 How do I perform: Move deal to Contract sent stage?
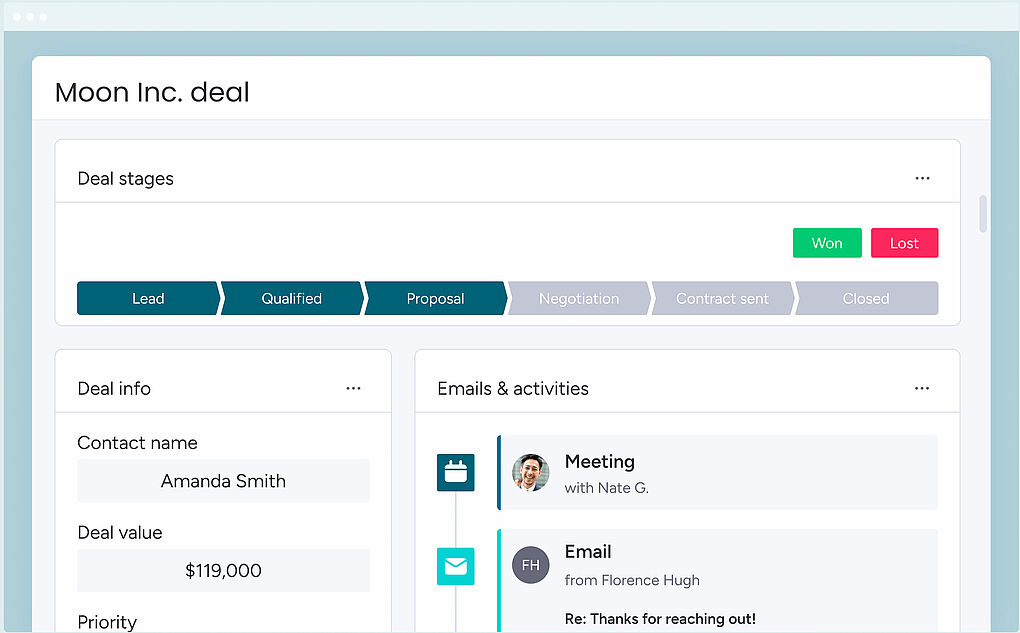pos(722,298)
